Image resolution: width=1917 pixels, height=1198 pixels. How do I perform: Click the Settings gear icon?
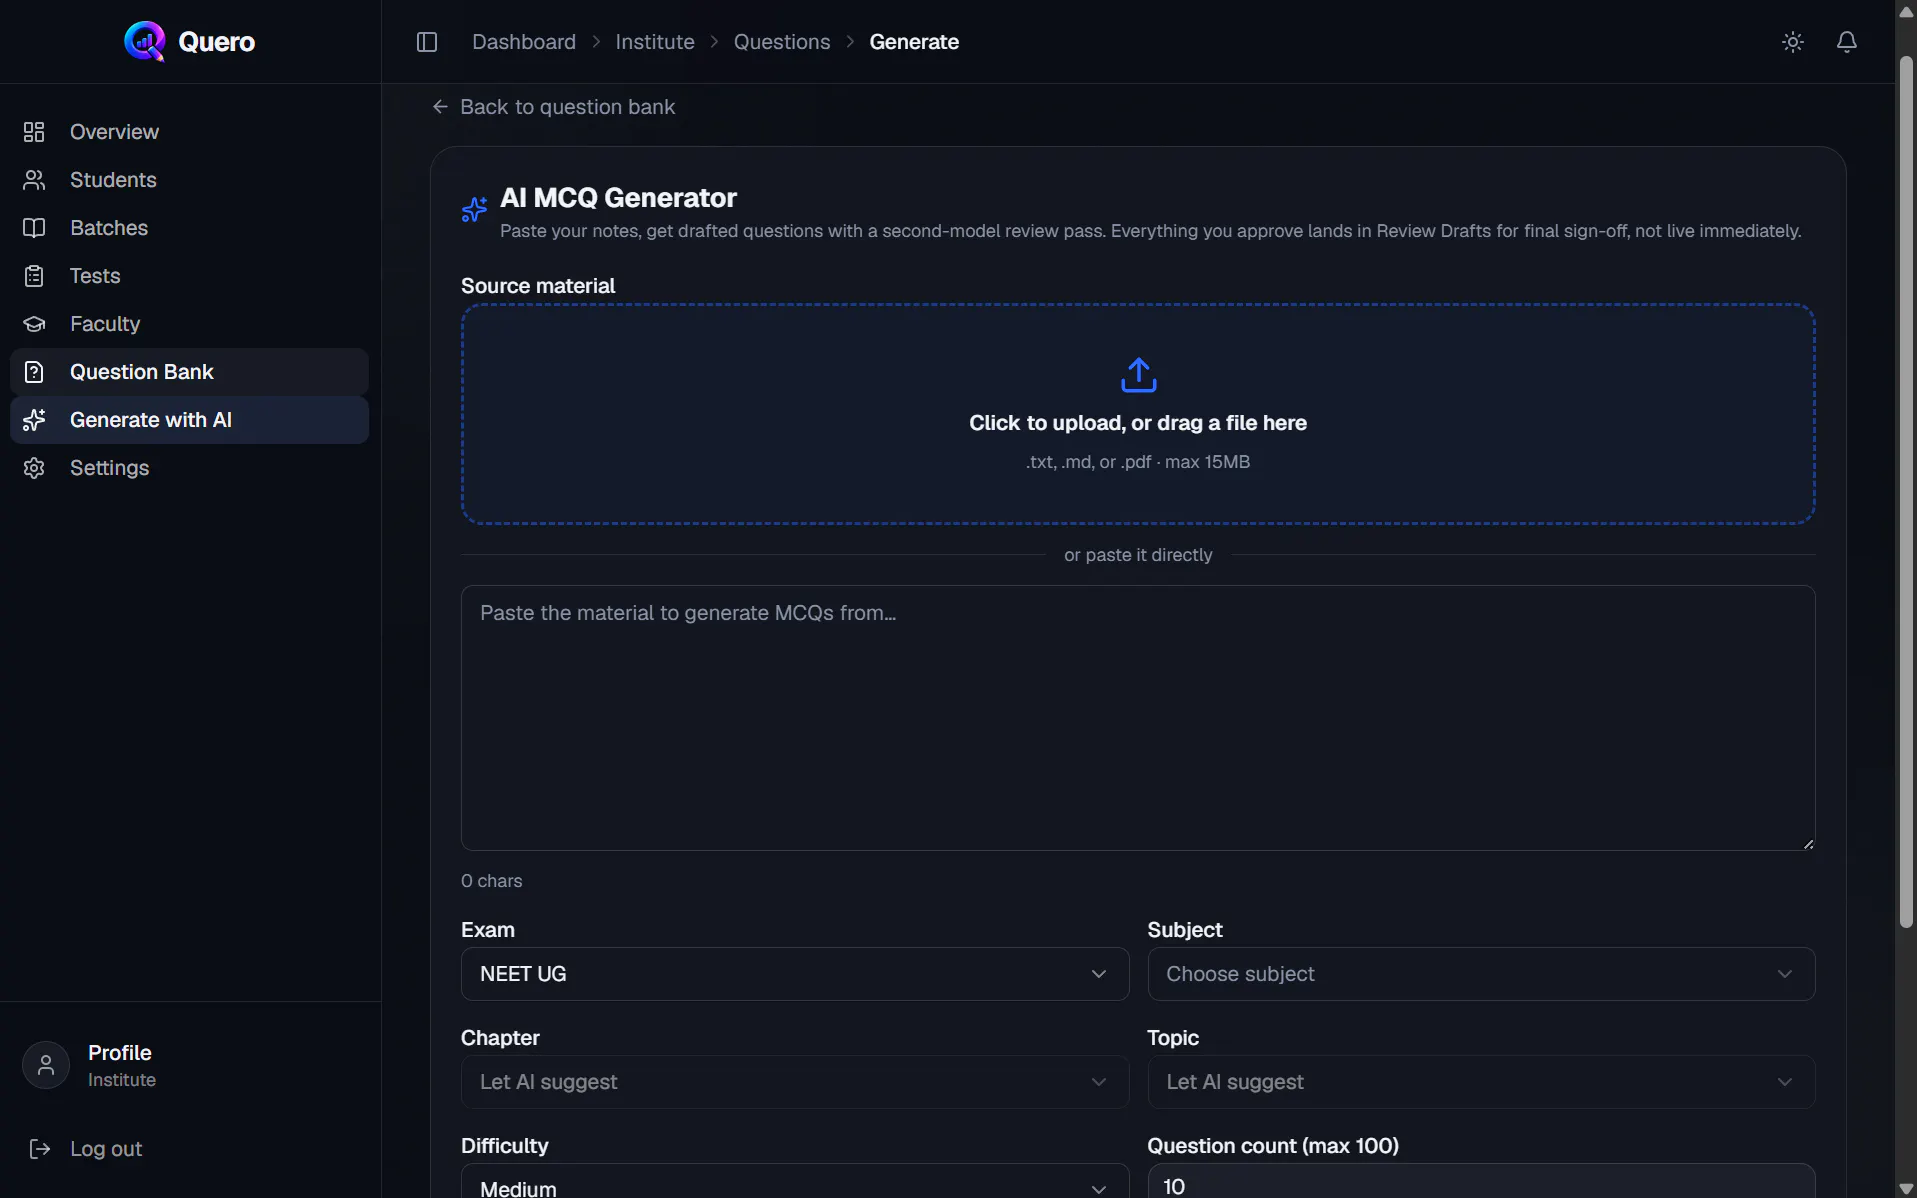coord(34,468)
